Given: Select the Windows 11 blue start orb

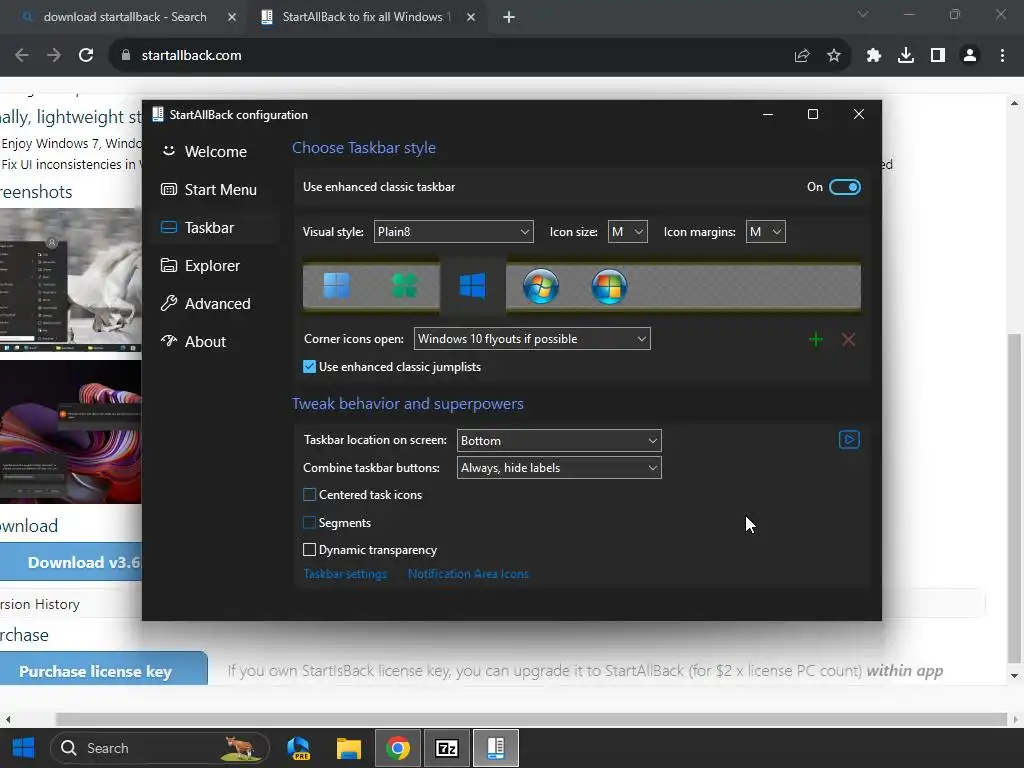Looking at the screenshot, I should tap(337, 286).
